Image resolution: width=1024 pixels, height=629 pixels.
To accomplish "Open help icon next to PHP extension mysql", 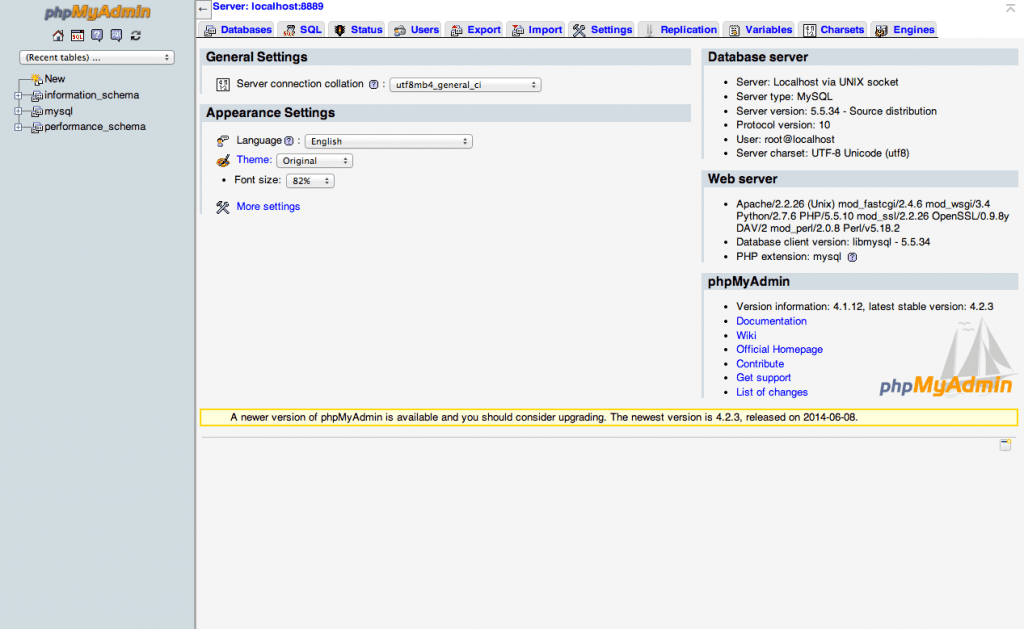I will (x=851, y=257).
